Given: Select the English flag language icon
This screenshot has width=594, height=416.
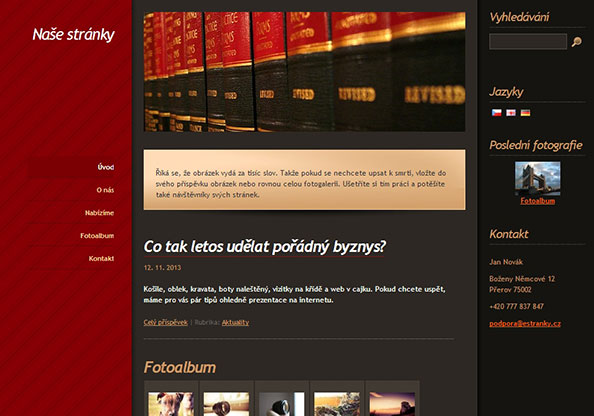Looking at the screenshot, I should [511, 113].
